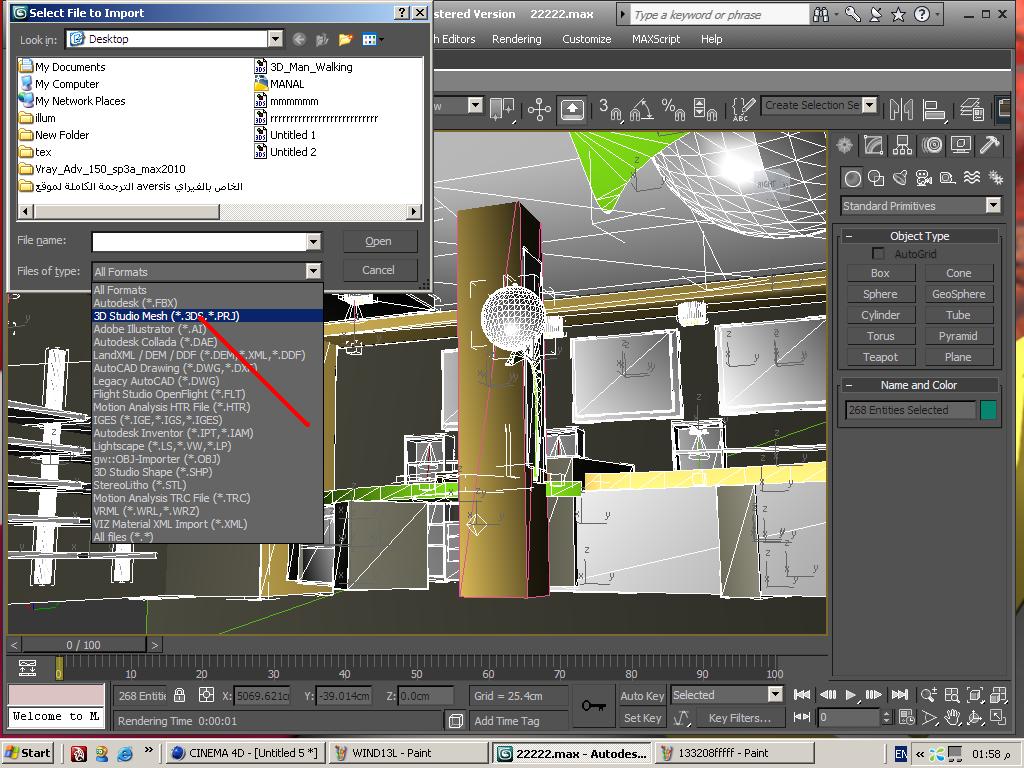Toggle the Spinner Snap icon

[705, 109]
